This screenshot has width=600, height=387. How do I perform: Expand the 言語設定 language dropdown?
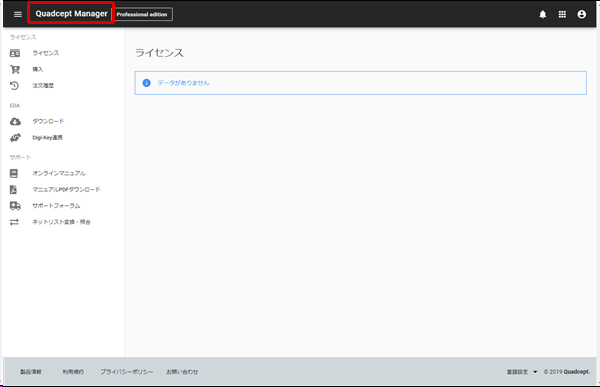pos(522,372)
